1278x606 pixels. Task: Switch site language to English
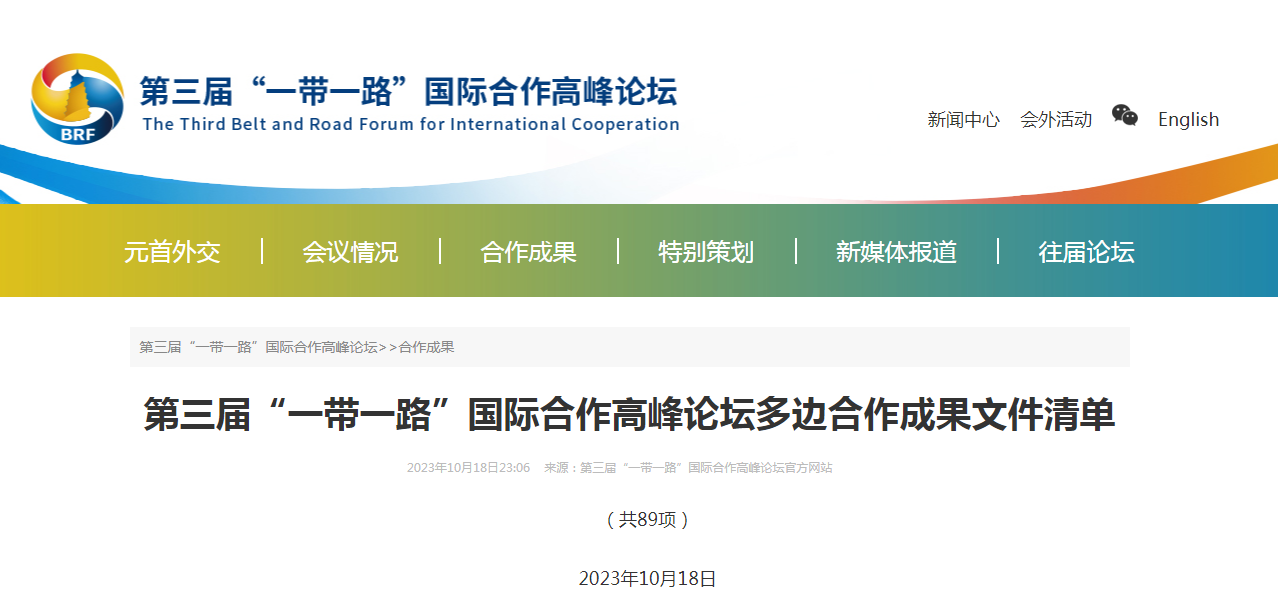tap(1188, 120)
